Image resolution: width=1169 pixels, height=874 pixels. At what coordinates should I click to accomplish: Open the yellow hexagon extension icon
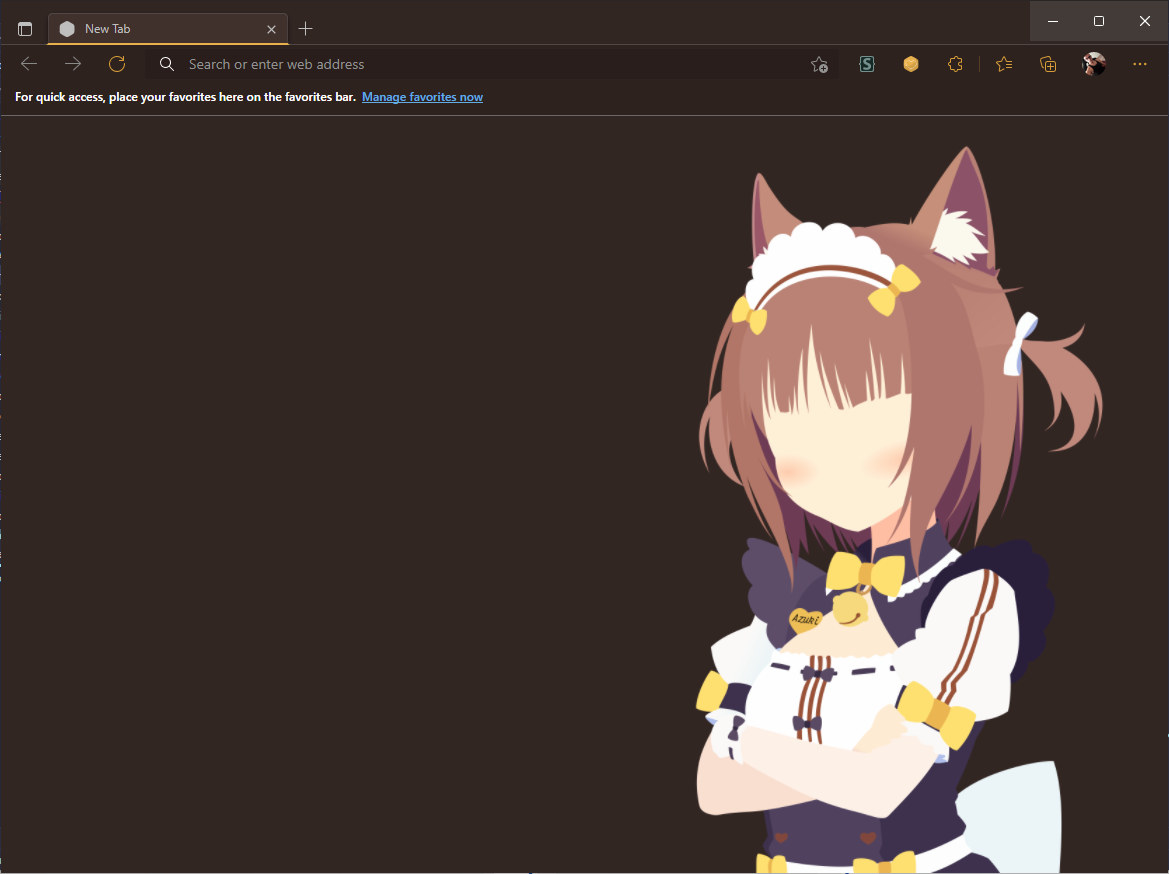911,64
